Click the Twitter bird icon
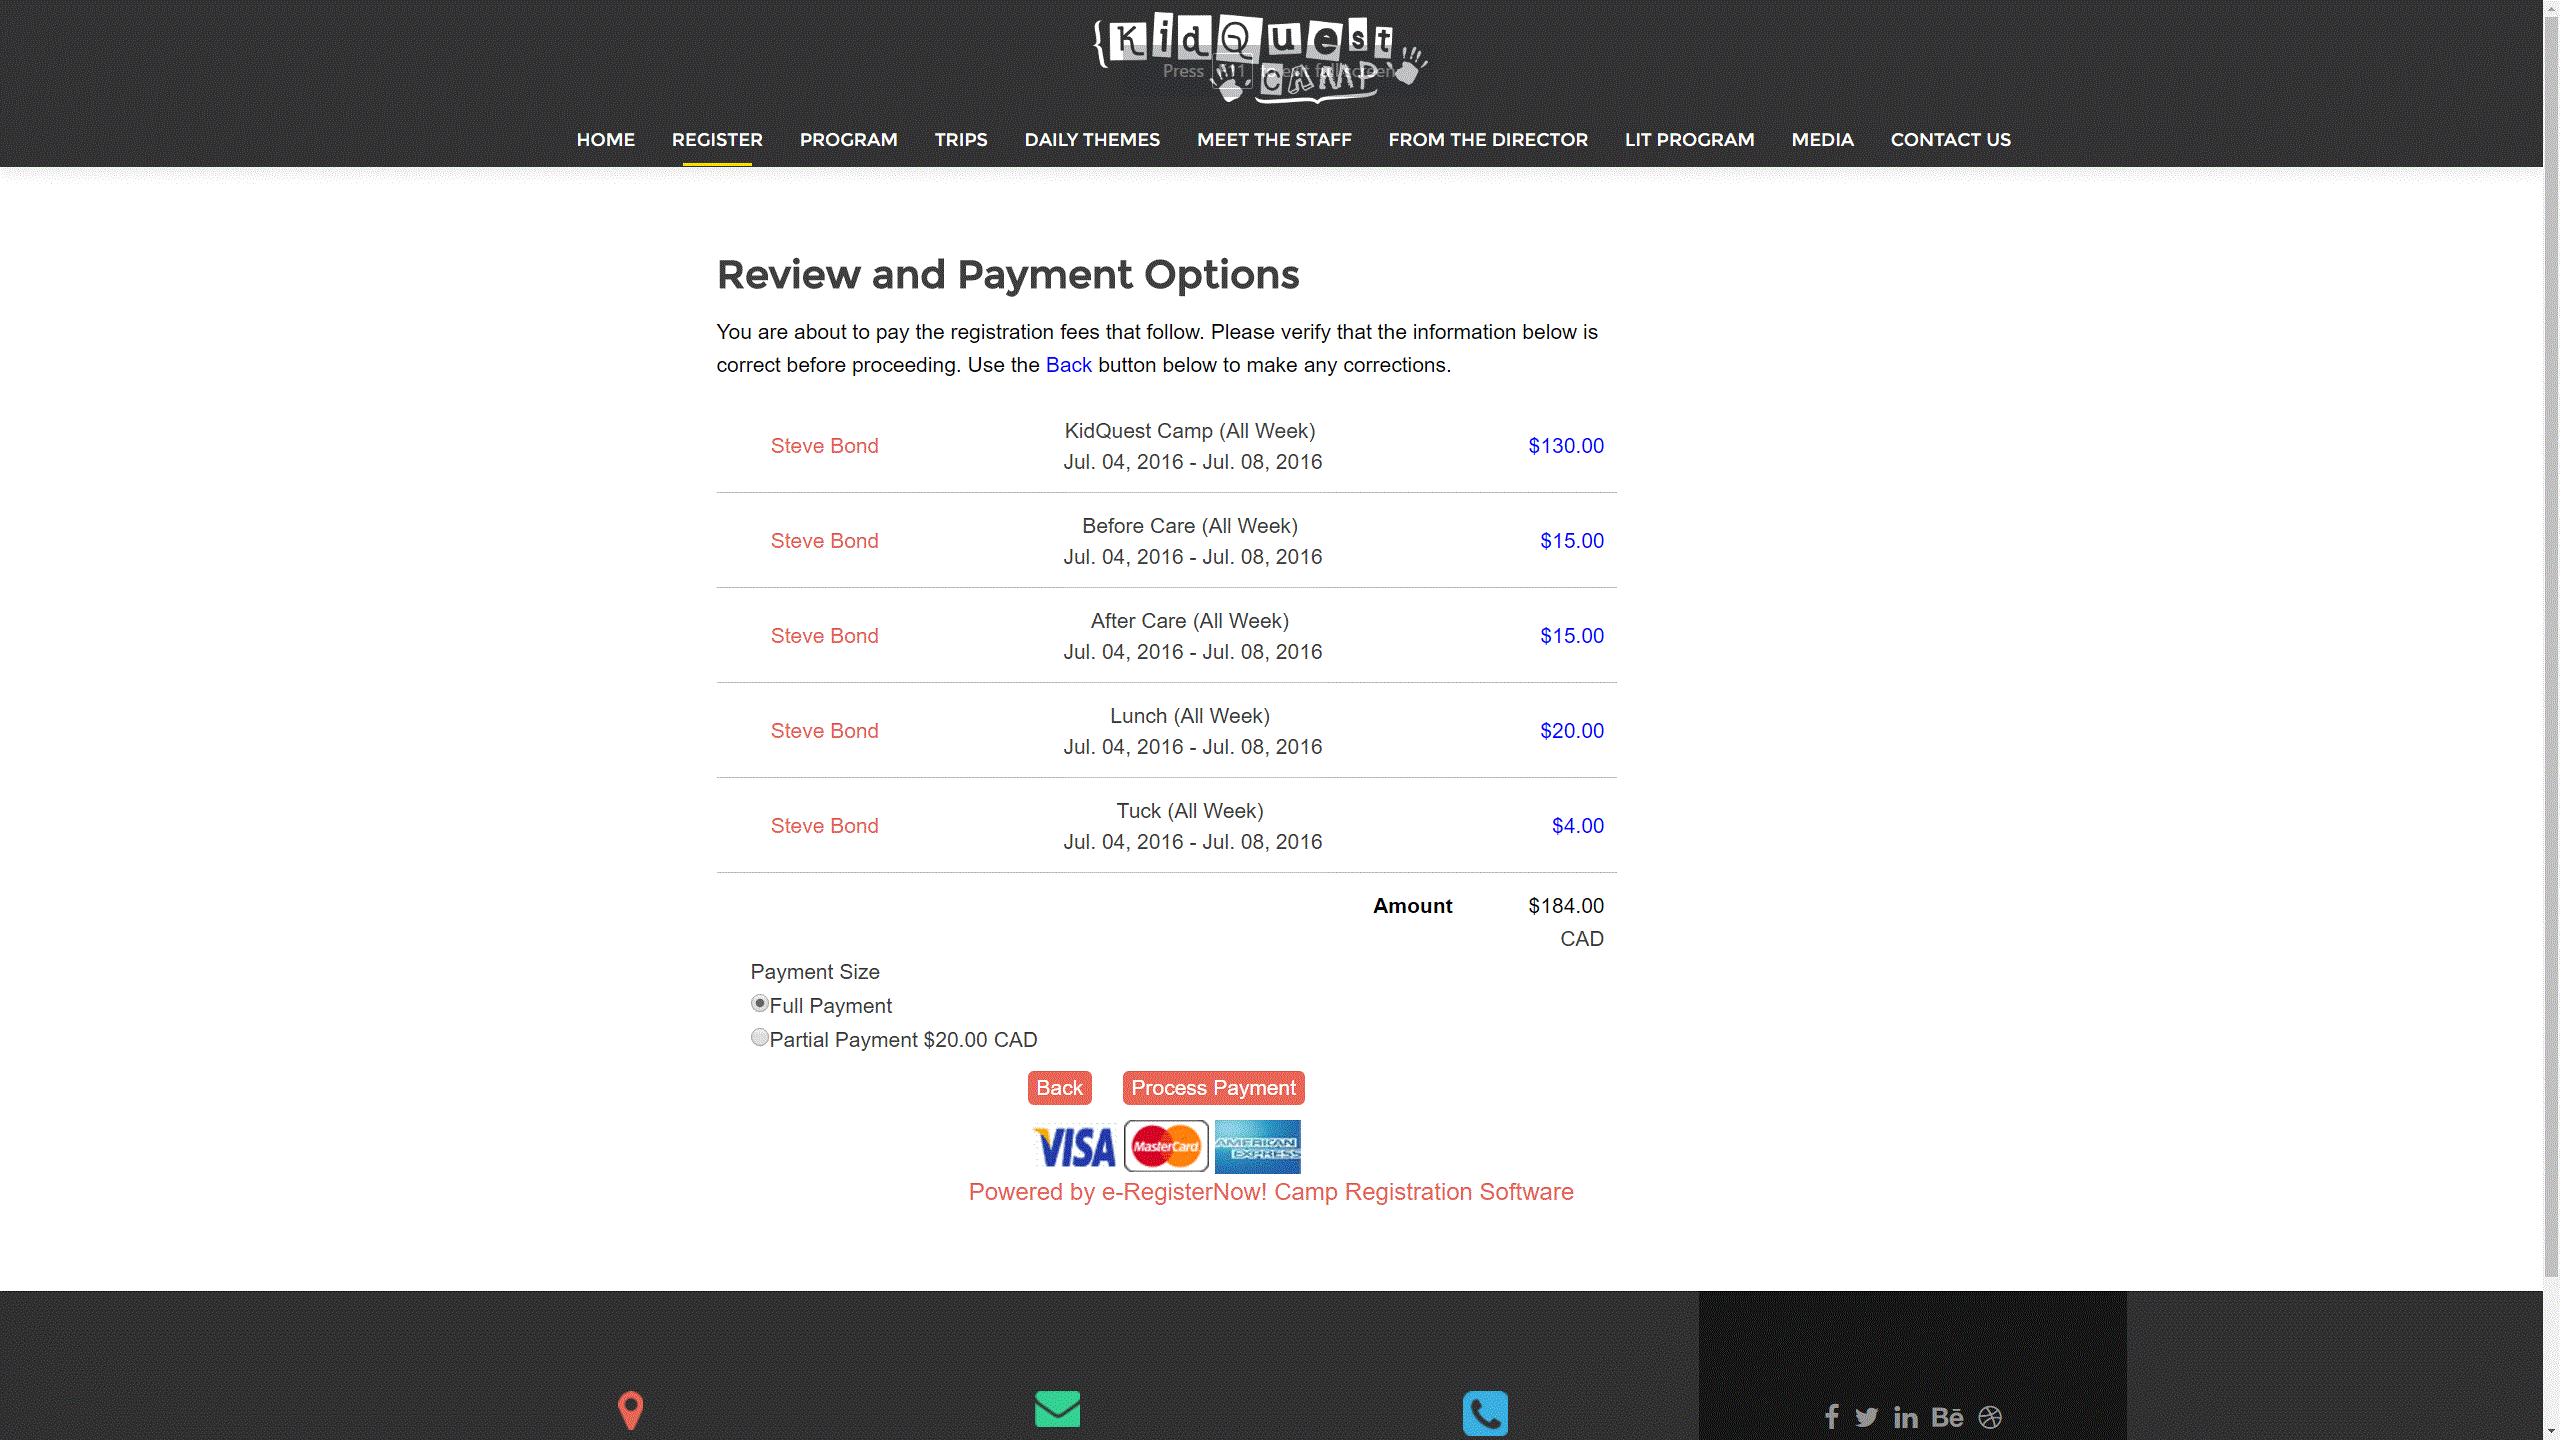2560x1443 pixels. (x=1866, y=1417)
